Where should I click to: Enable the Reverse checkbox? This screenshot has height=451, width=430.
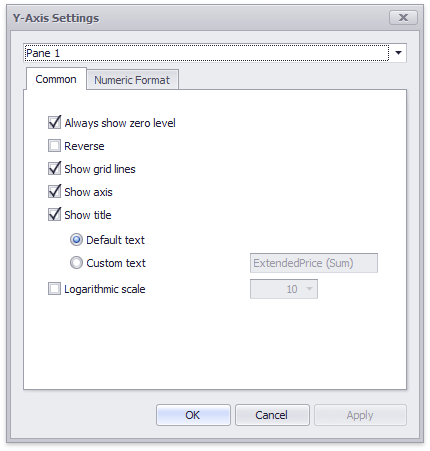click(54, 146)
